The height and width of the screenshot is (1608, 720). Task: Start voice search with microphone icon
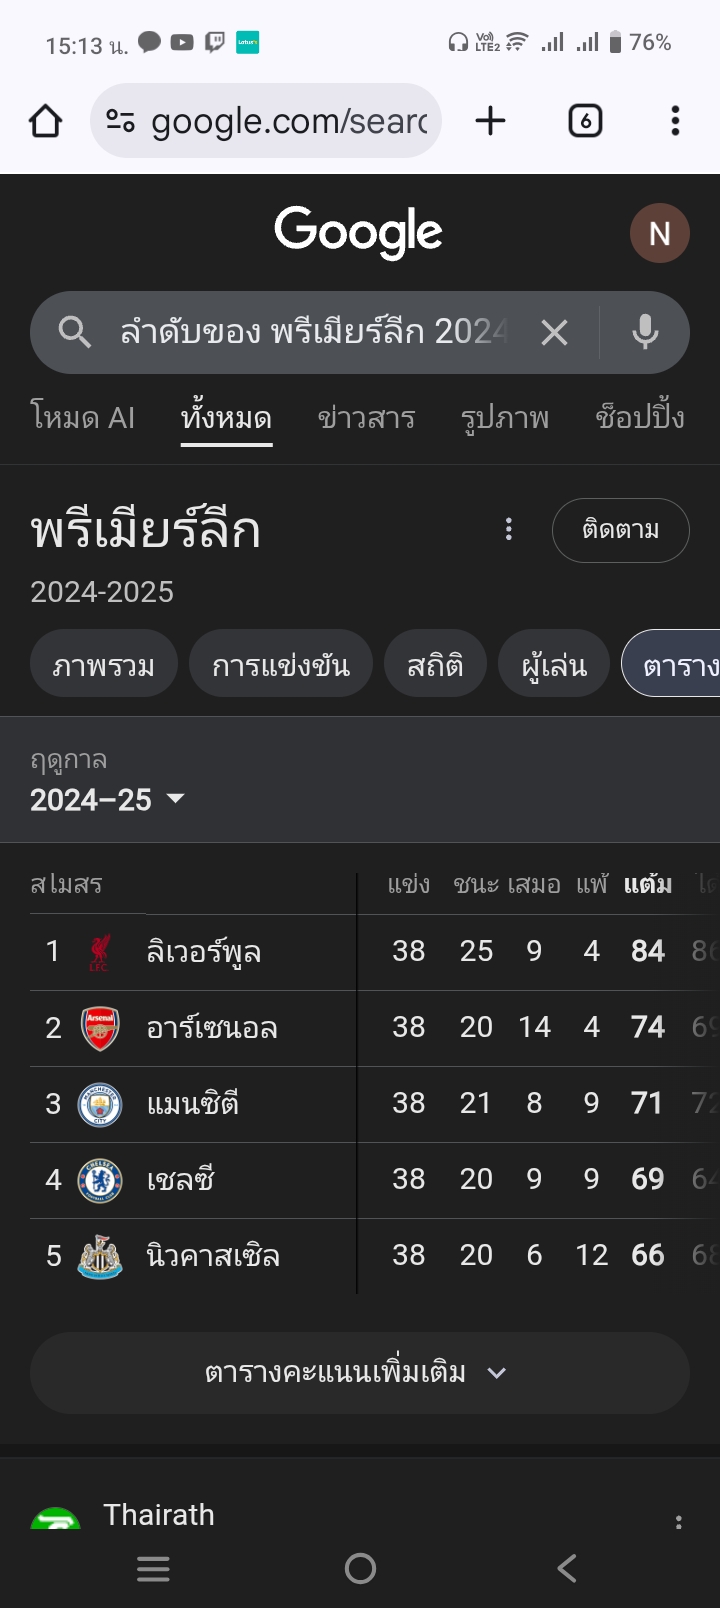[x=645, y=332]
